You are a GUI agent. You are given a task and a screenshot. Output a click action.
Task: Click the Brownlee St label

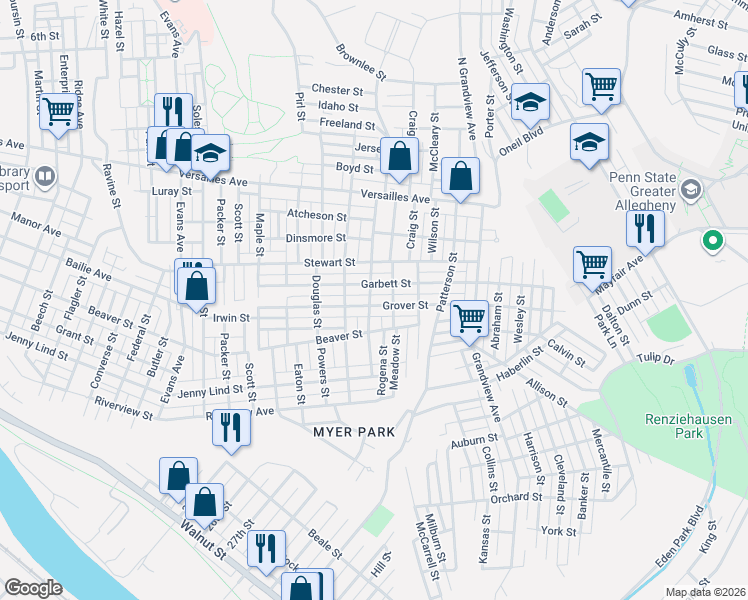click(x=361, y=62)
